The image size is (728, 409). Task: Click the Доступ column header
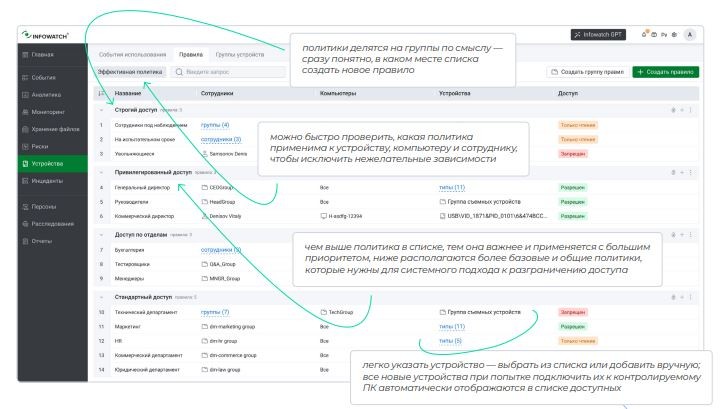[568, 93]
